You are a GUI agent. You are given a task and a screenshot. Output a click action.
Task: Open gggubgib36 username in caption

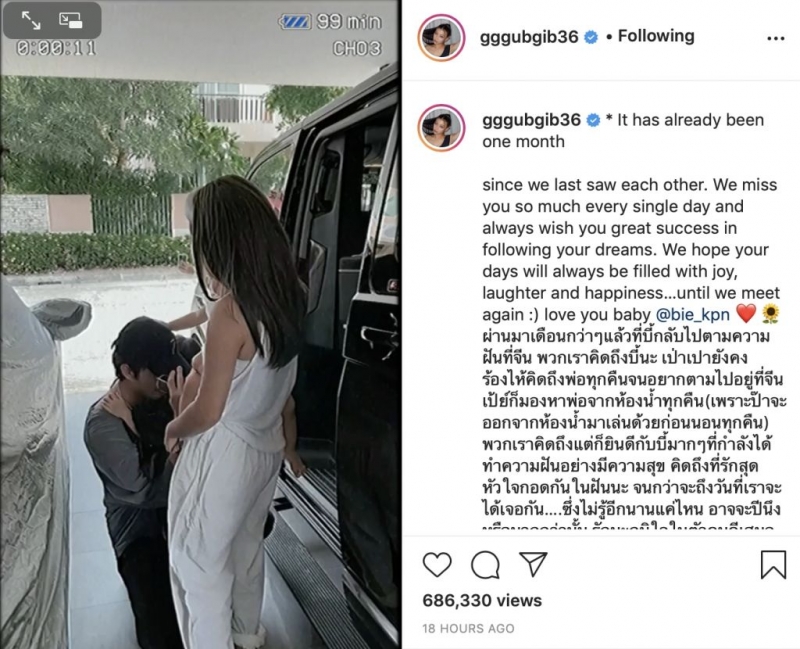pos(531,120)
